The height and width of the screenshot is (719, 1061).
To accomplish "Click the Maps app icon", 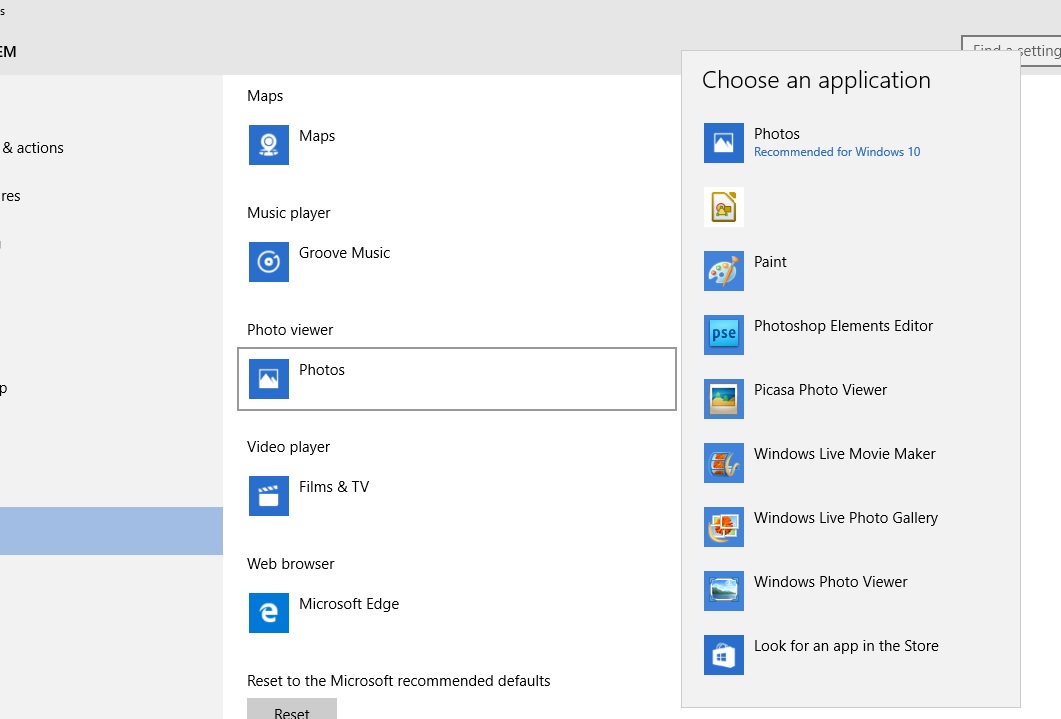I will click(x=269, y=145).
